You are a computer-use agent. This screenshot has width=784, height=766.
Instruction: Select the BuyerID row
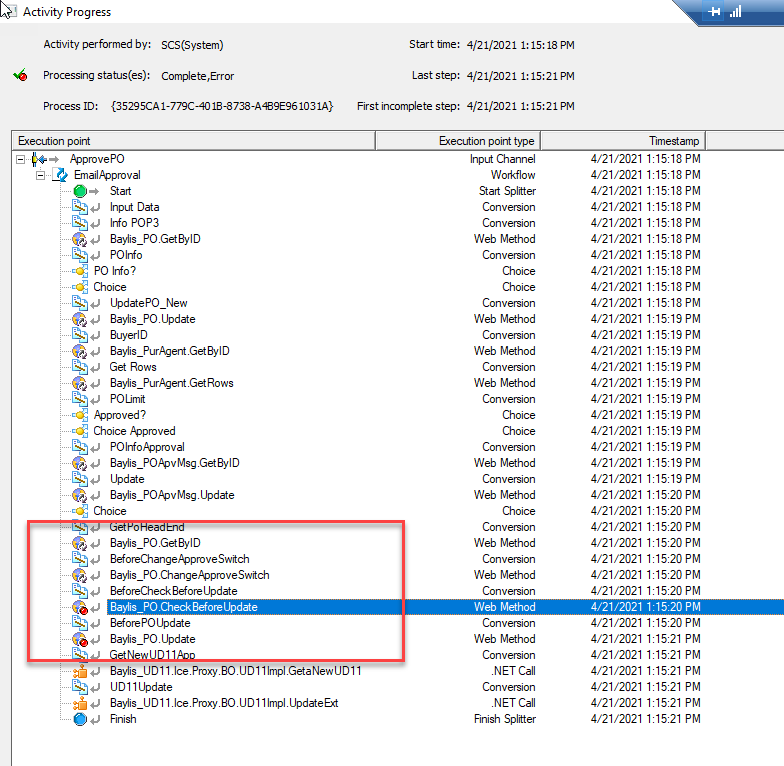pos(398,335)
